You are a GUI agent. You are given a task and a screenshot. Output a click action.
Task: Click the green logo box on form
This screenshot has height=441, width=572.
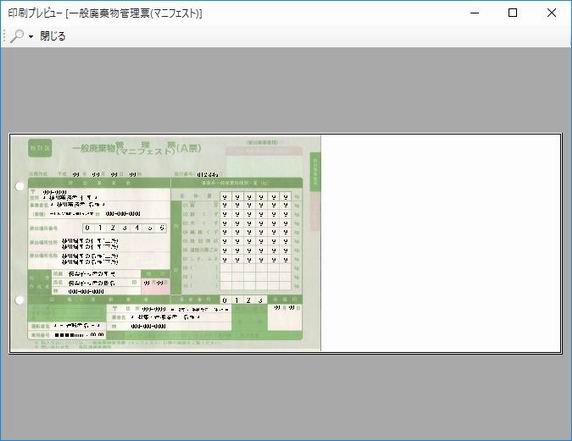click(x=40, y=148)
